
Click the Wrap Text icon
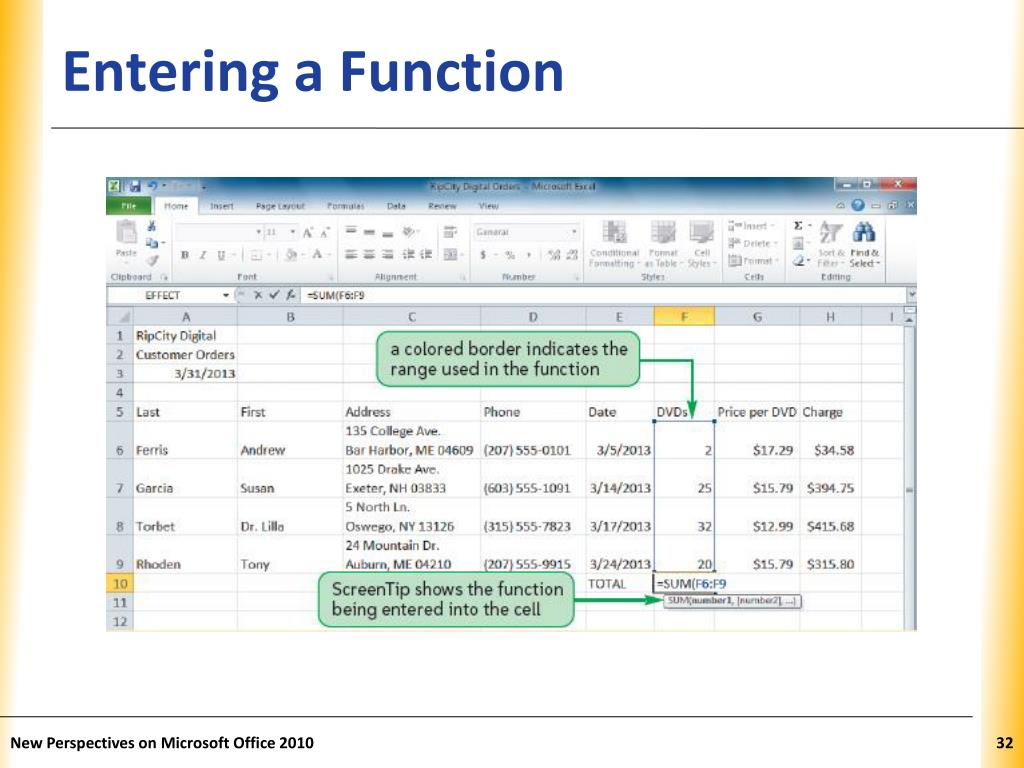(x=449, y=232)
